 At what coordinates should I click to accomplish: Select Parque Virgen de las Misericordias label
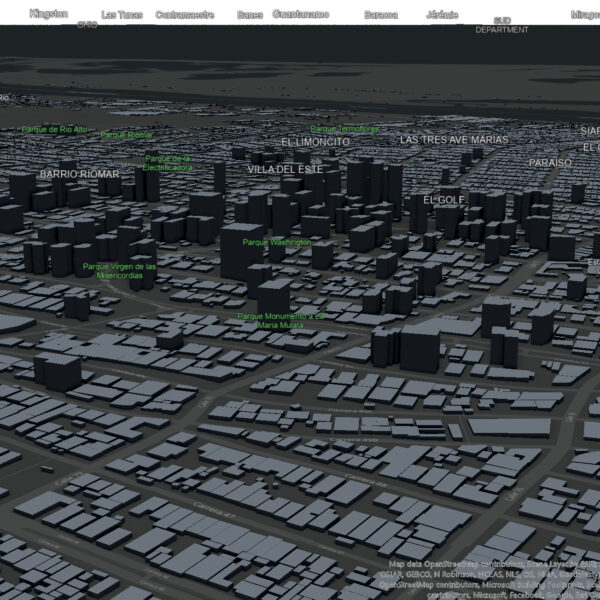tap(119, 271)
